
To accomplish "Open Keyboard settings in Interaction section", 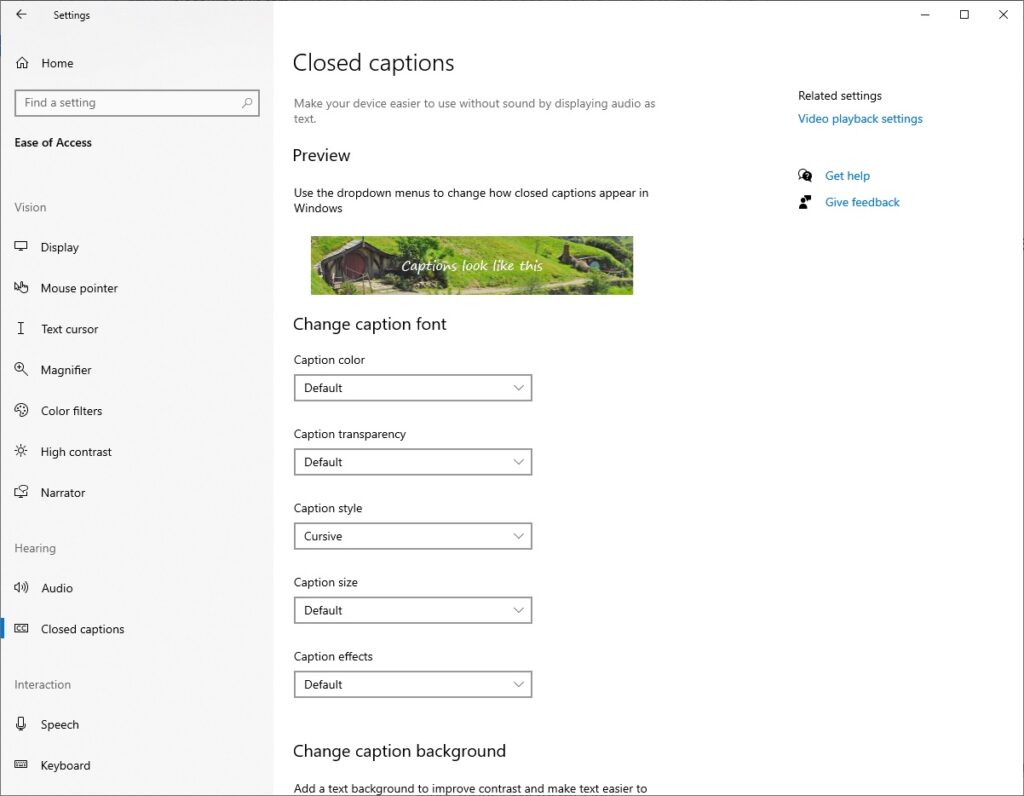I will 65,766.
